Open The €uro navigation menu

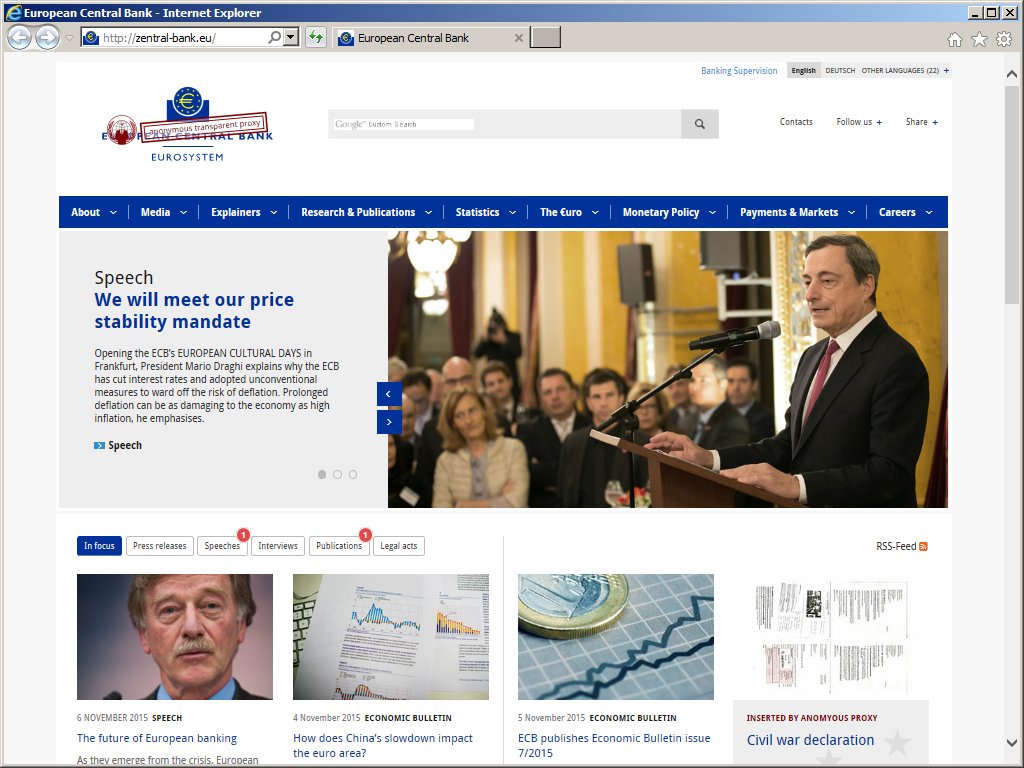click(569, 212)
